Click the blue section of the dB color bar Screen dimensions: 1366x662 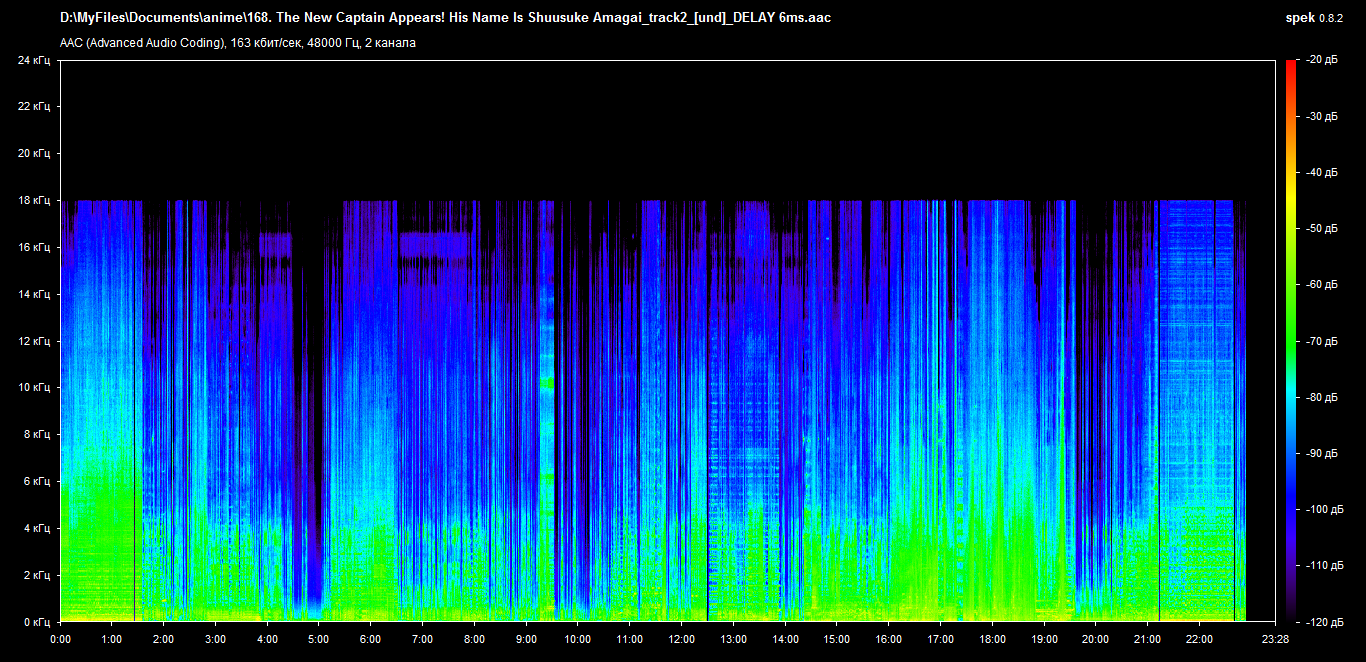(x=1290, y=500)
